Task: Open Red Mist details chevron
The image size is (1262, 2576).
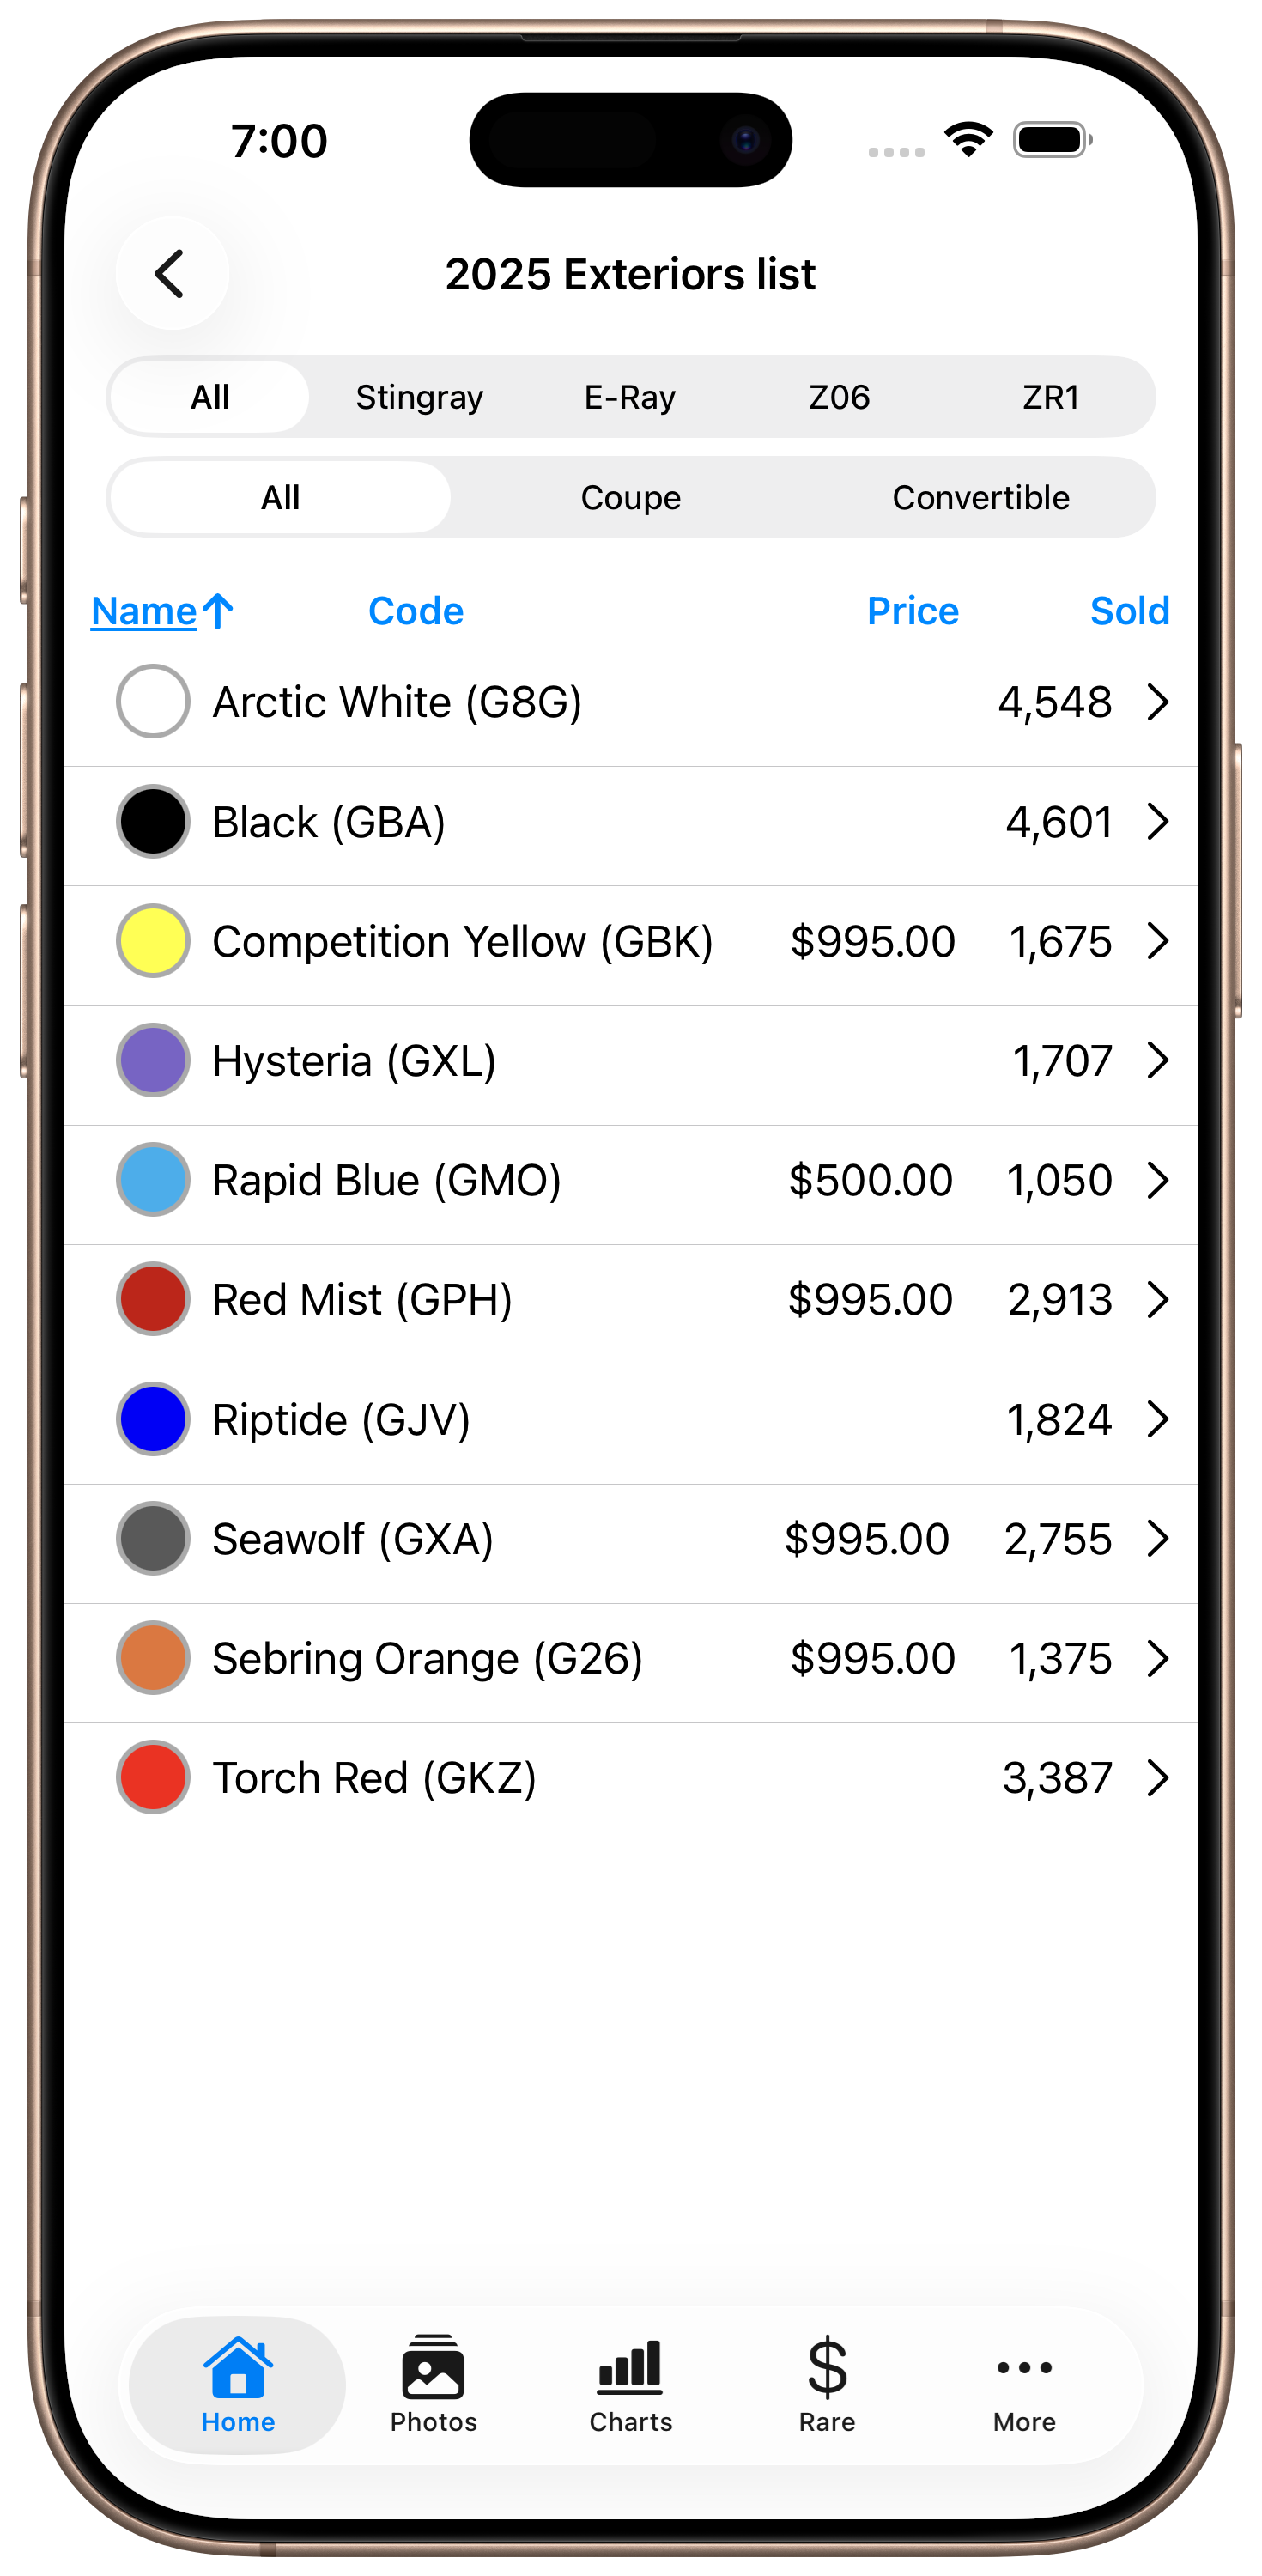Action: pos(1158,1299)
